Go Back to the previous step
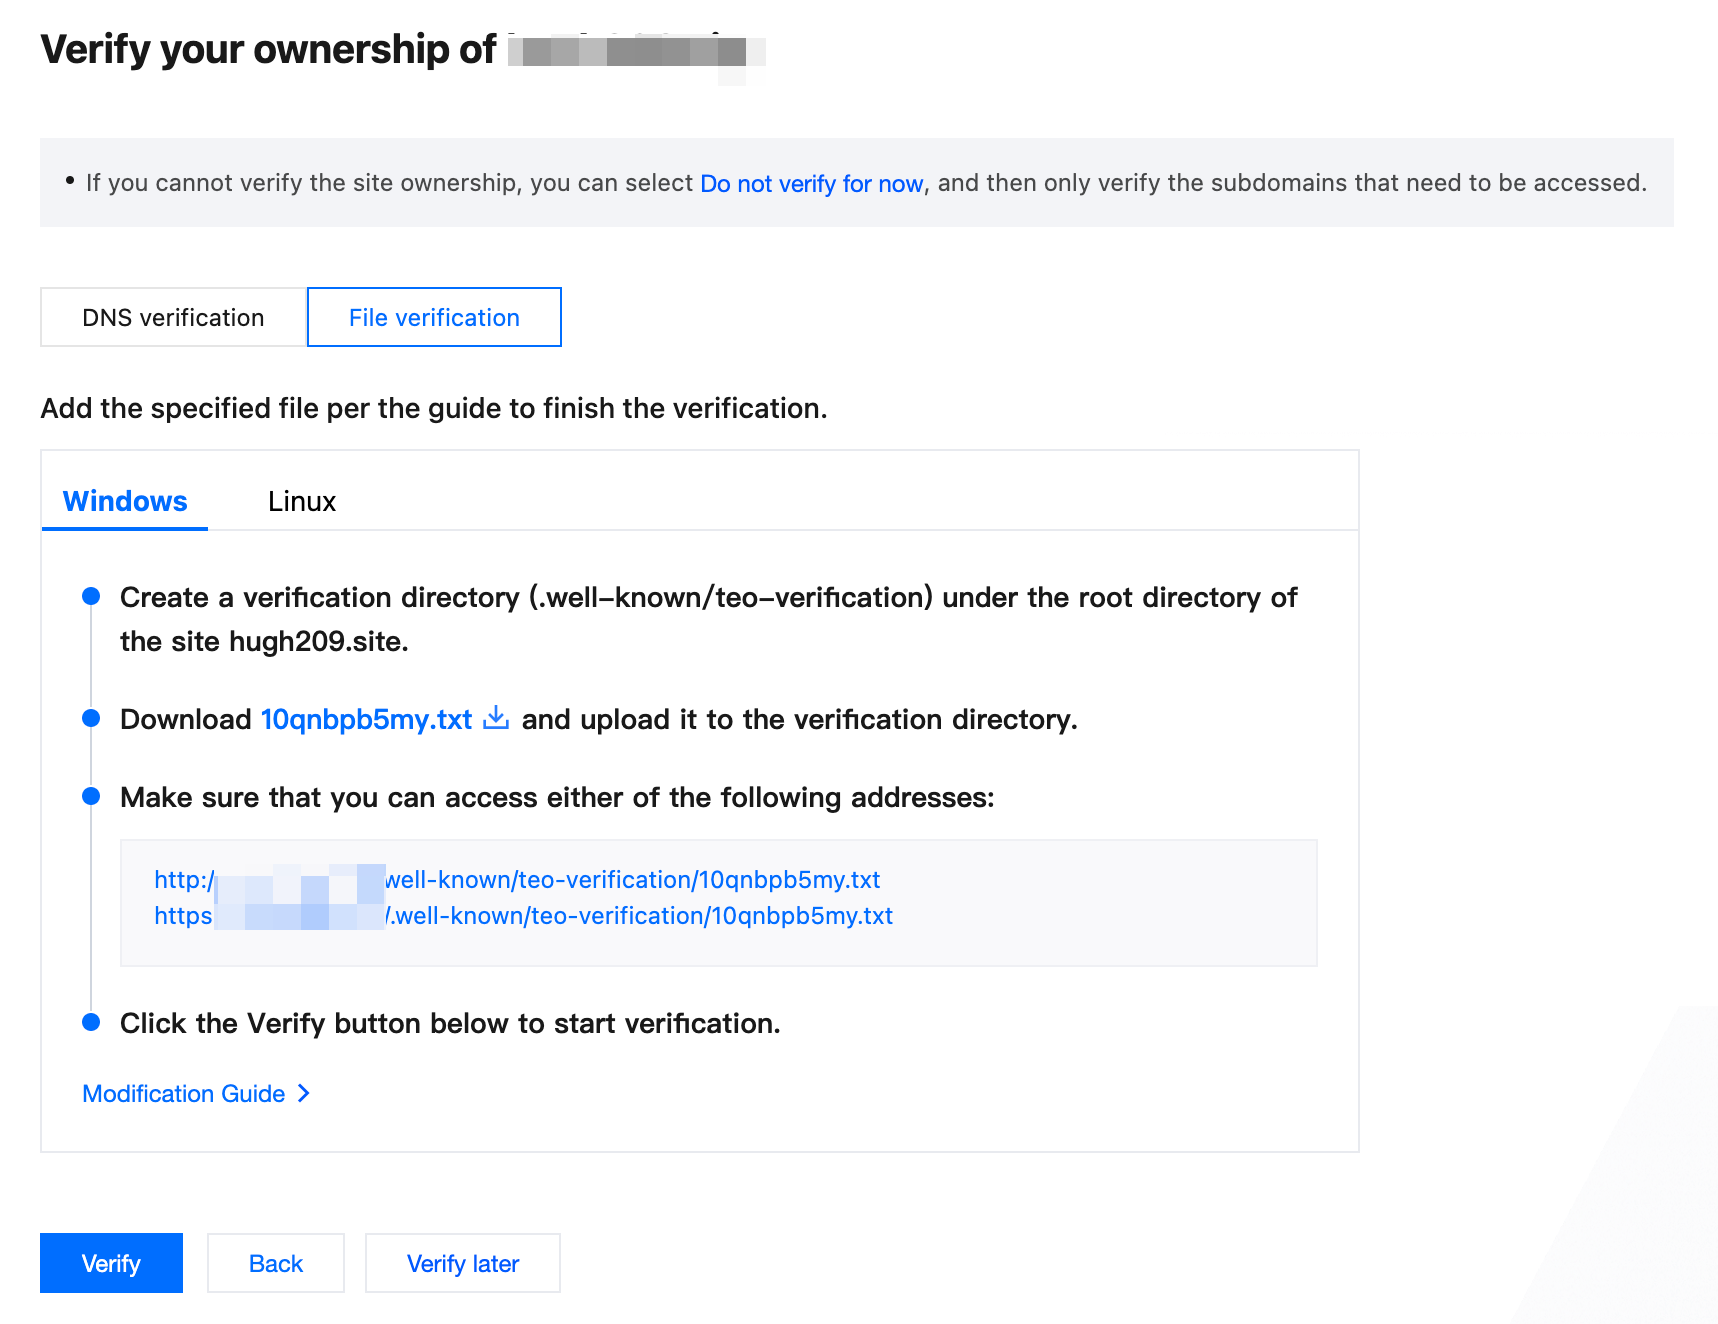Image resolution: width=1718 pixels, height=1324 pixels. coord(275,1264)
